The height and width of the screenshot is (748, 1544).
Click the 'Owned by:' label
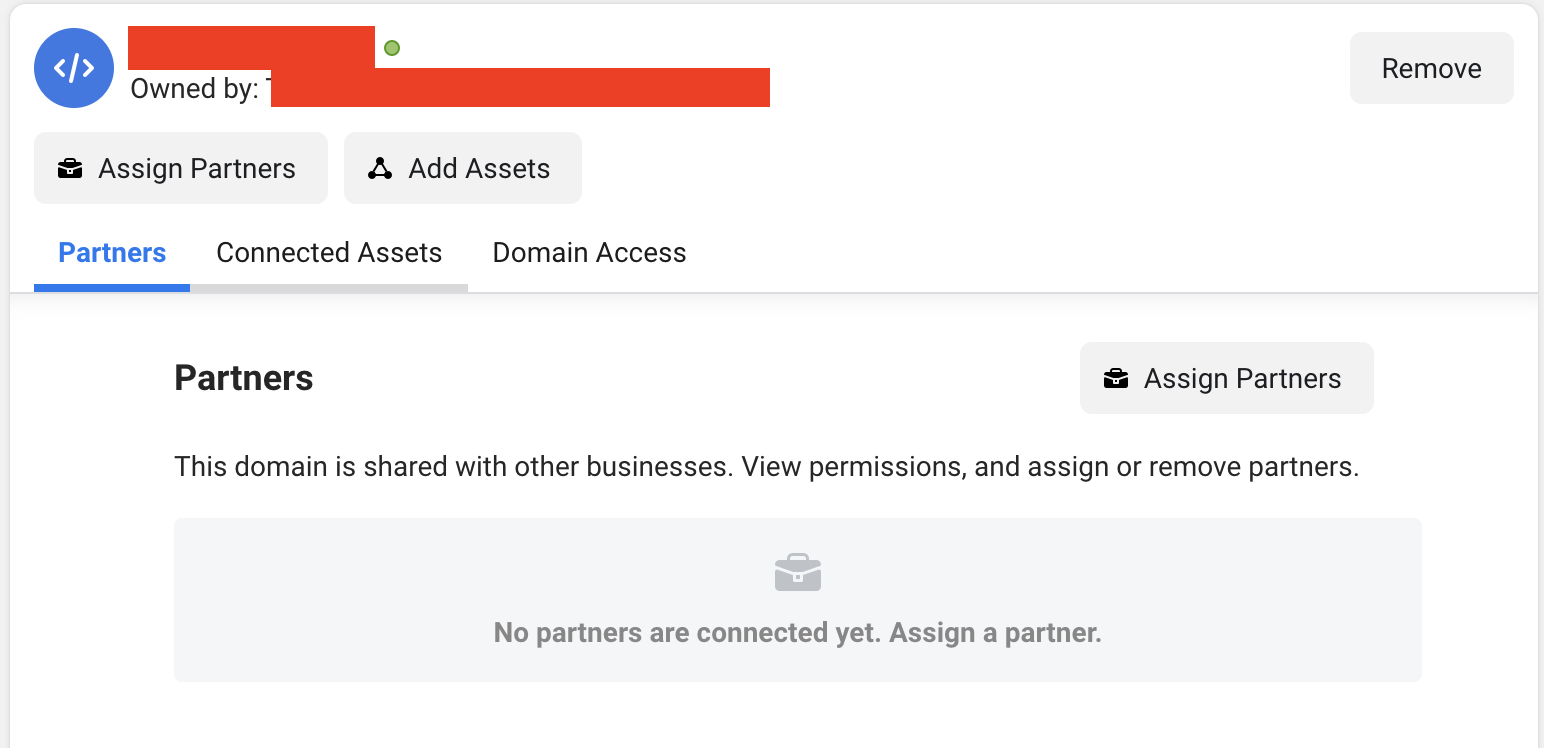pyautogui.click(x=194, y=89)
